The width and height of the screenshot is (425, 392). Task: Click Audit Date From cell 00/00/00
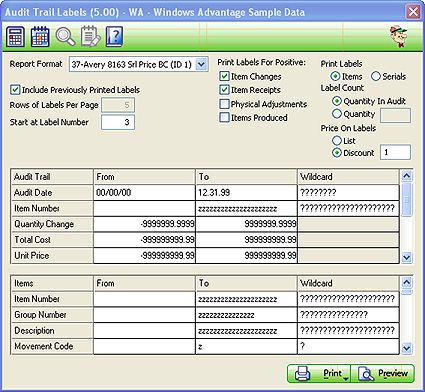pyautogui.click(x=144, y=193)
